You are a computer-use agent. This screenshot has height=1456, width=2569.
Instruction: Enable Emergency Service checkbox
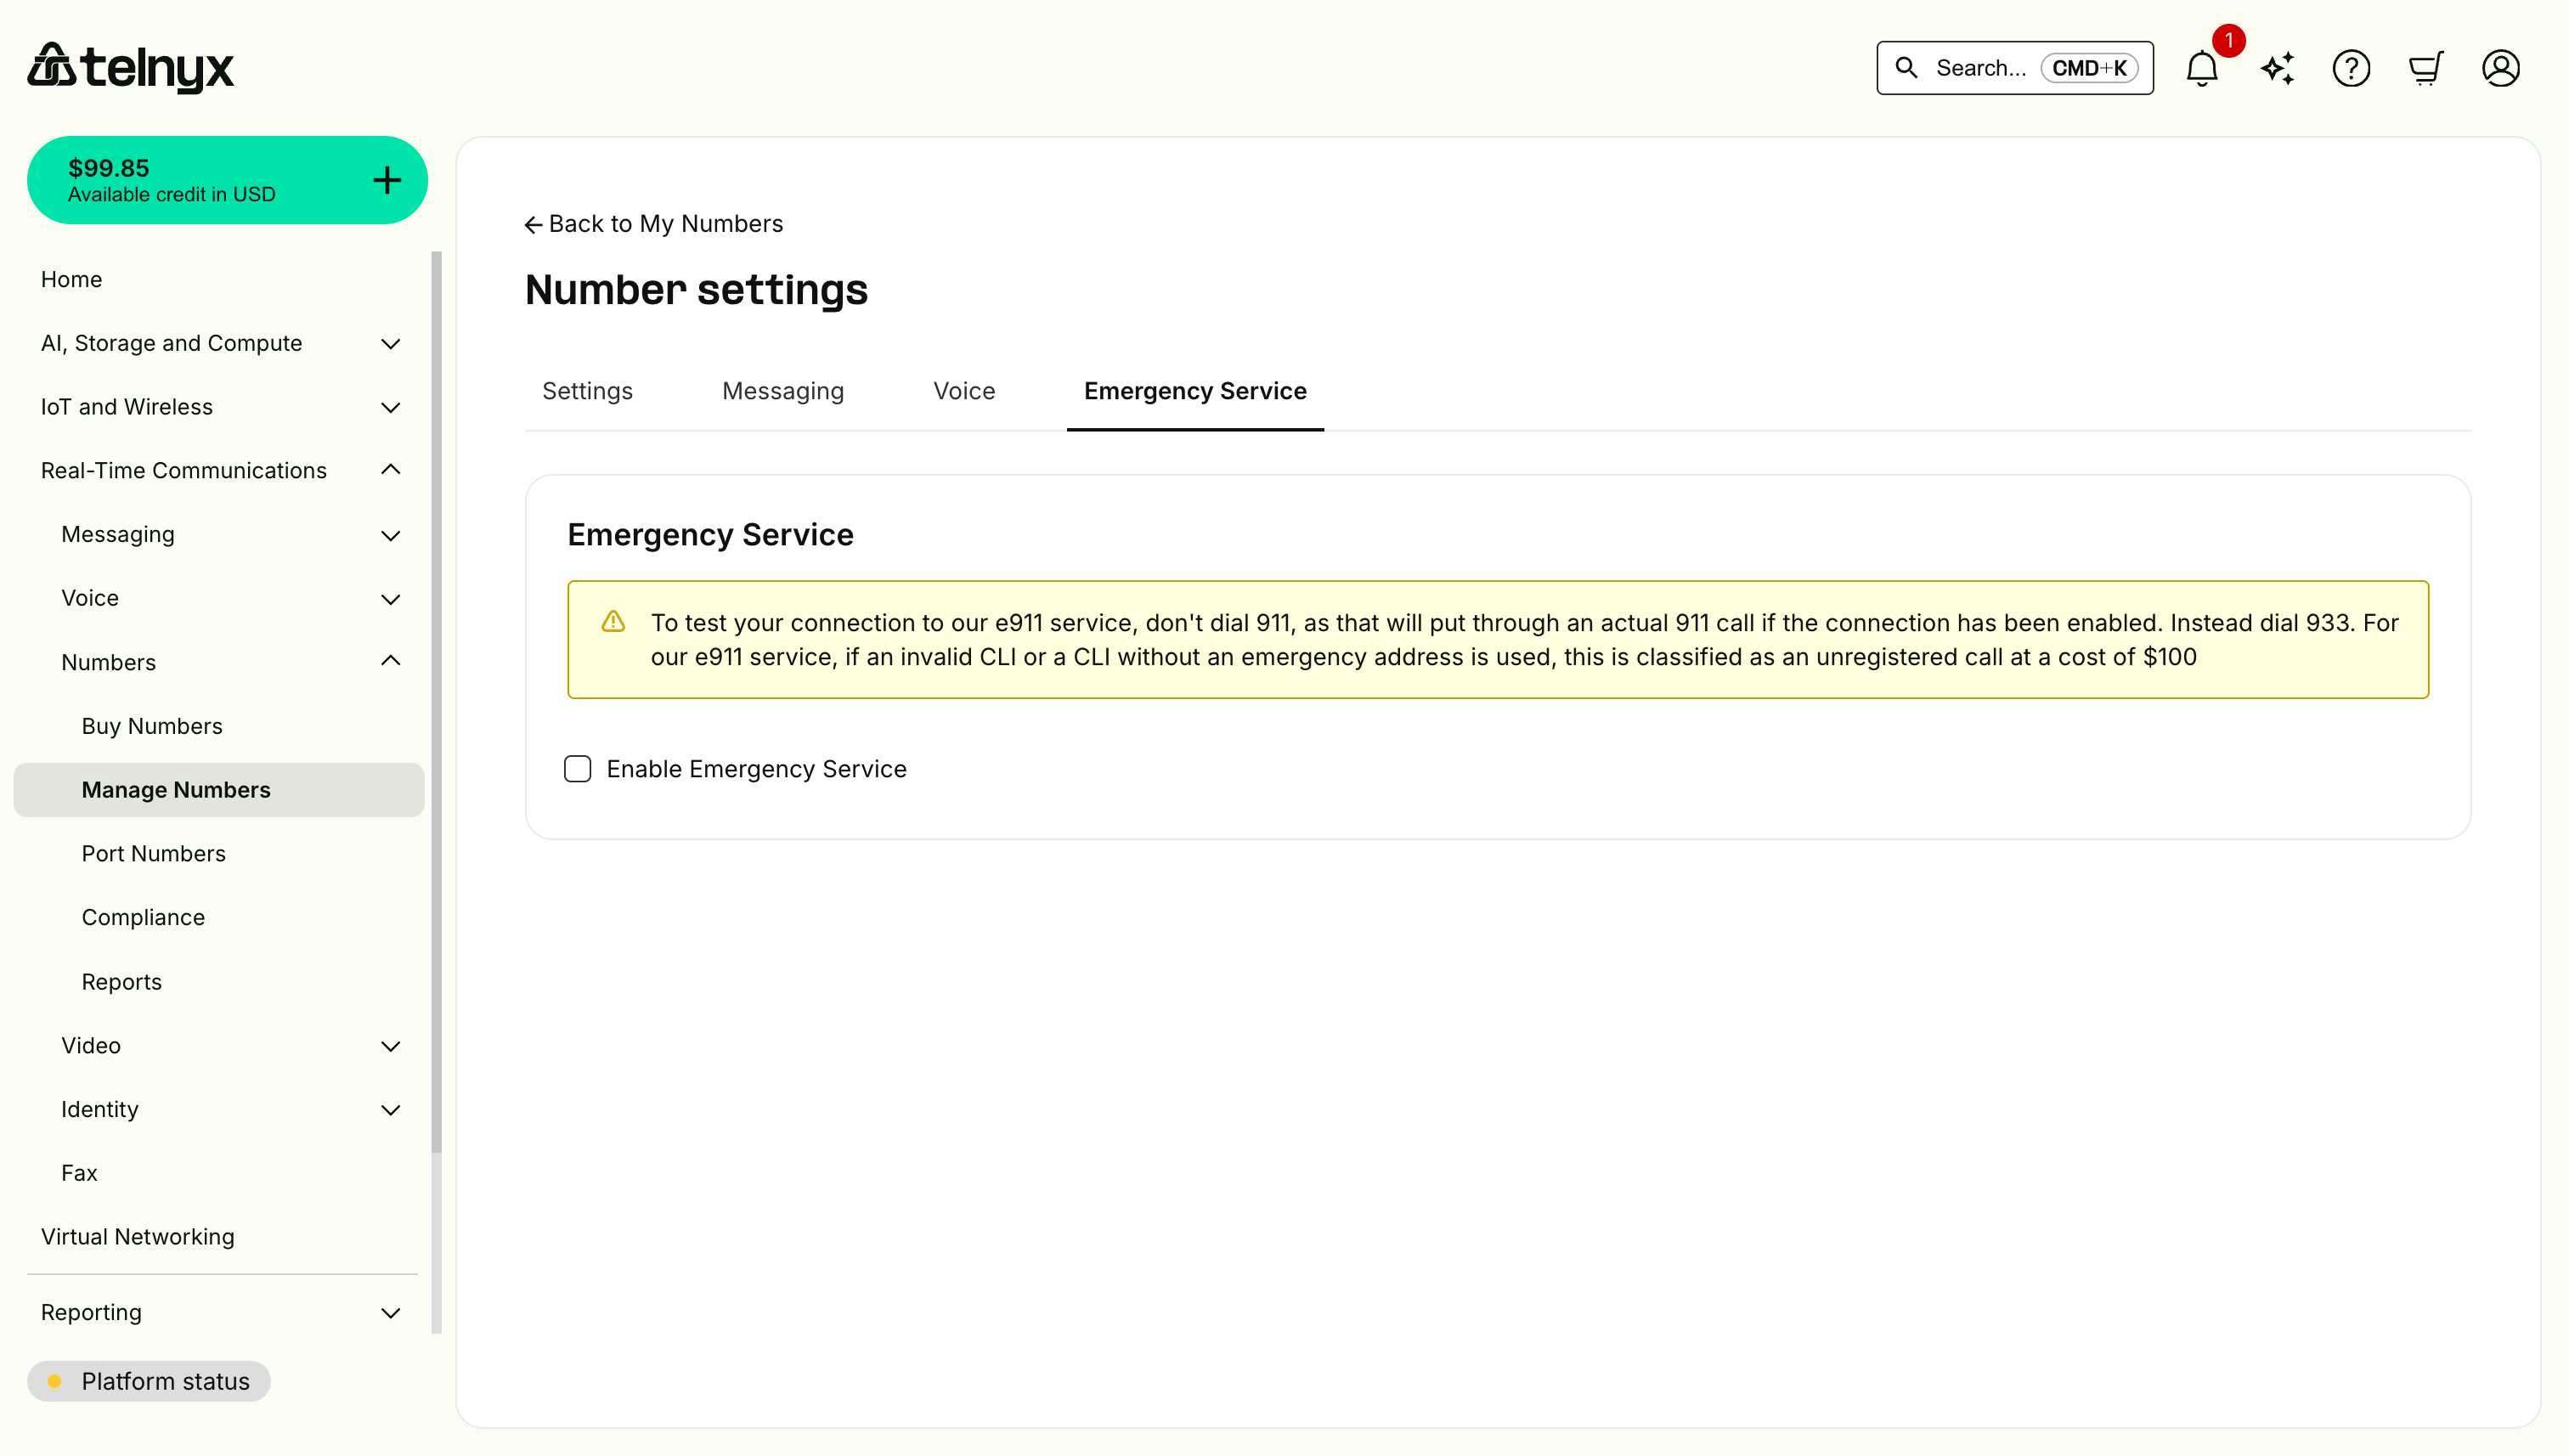pos(578,769)
